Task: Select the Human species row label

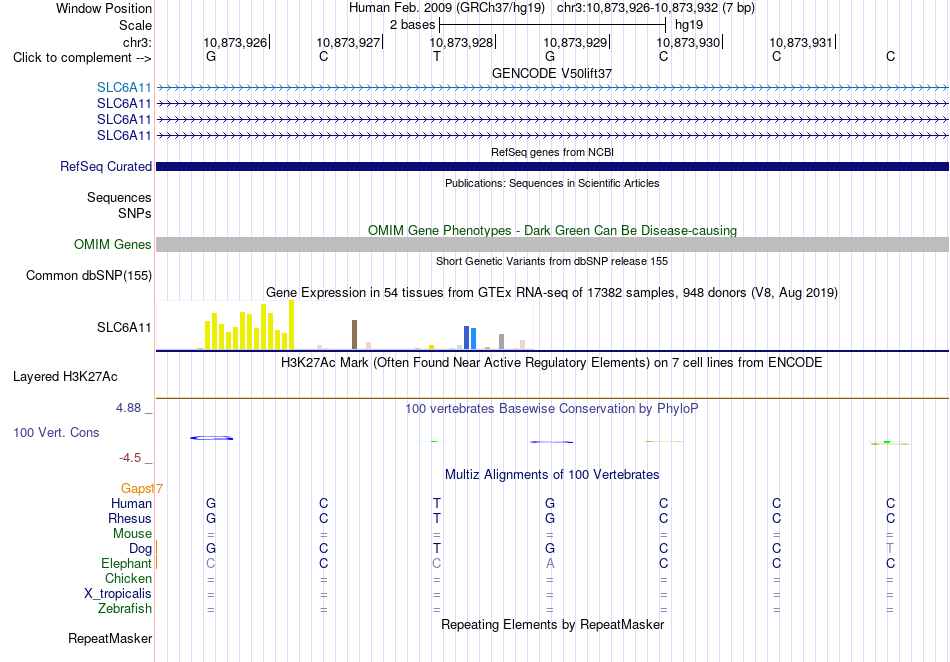Action: [x=131, y=503]
